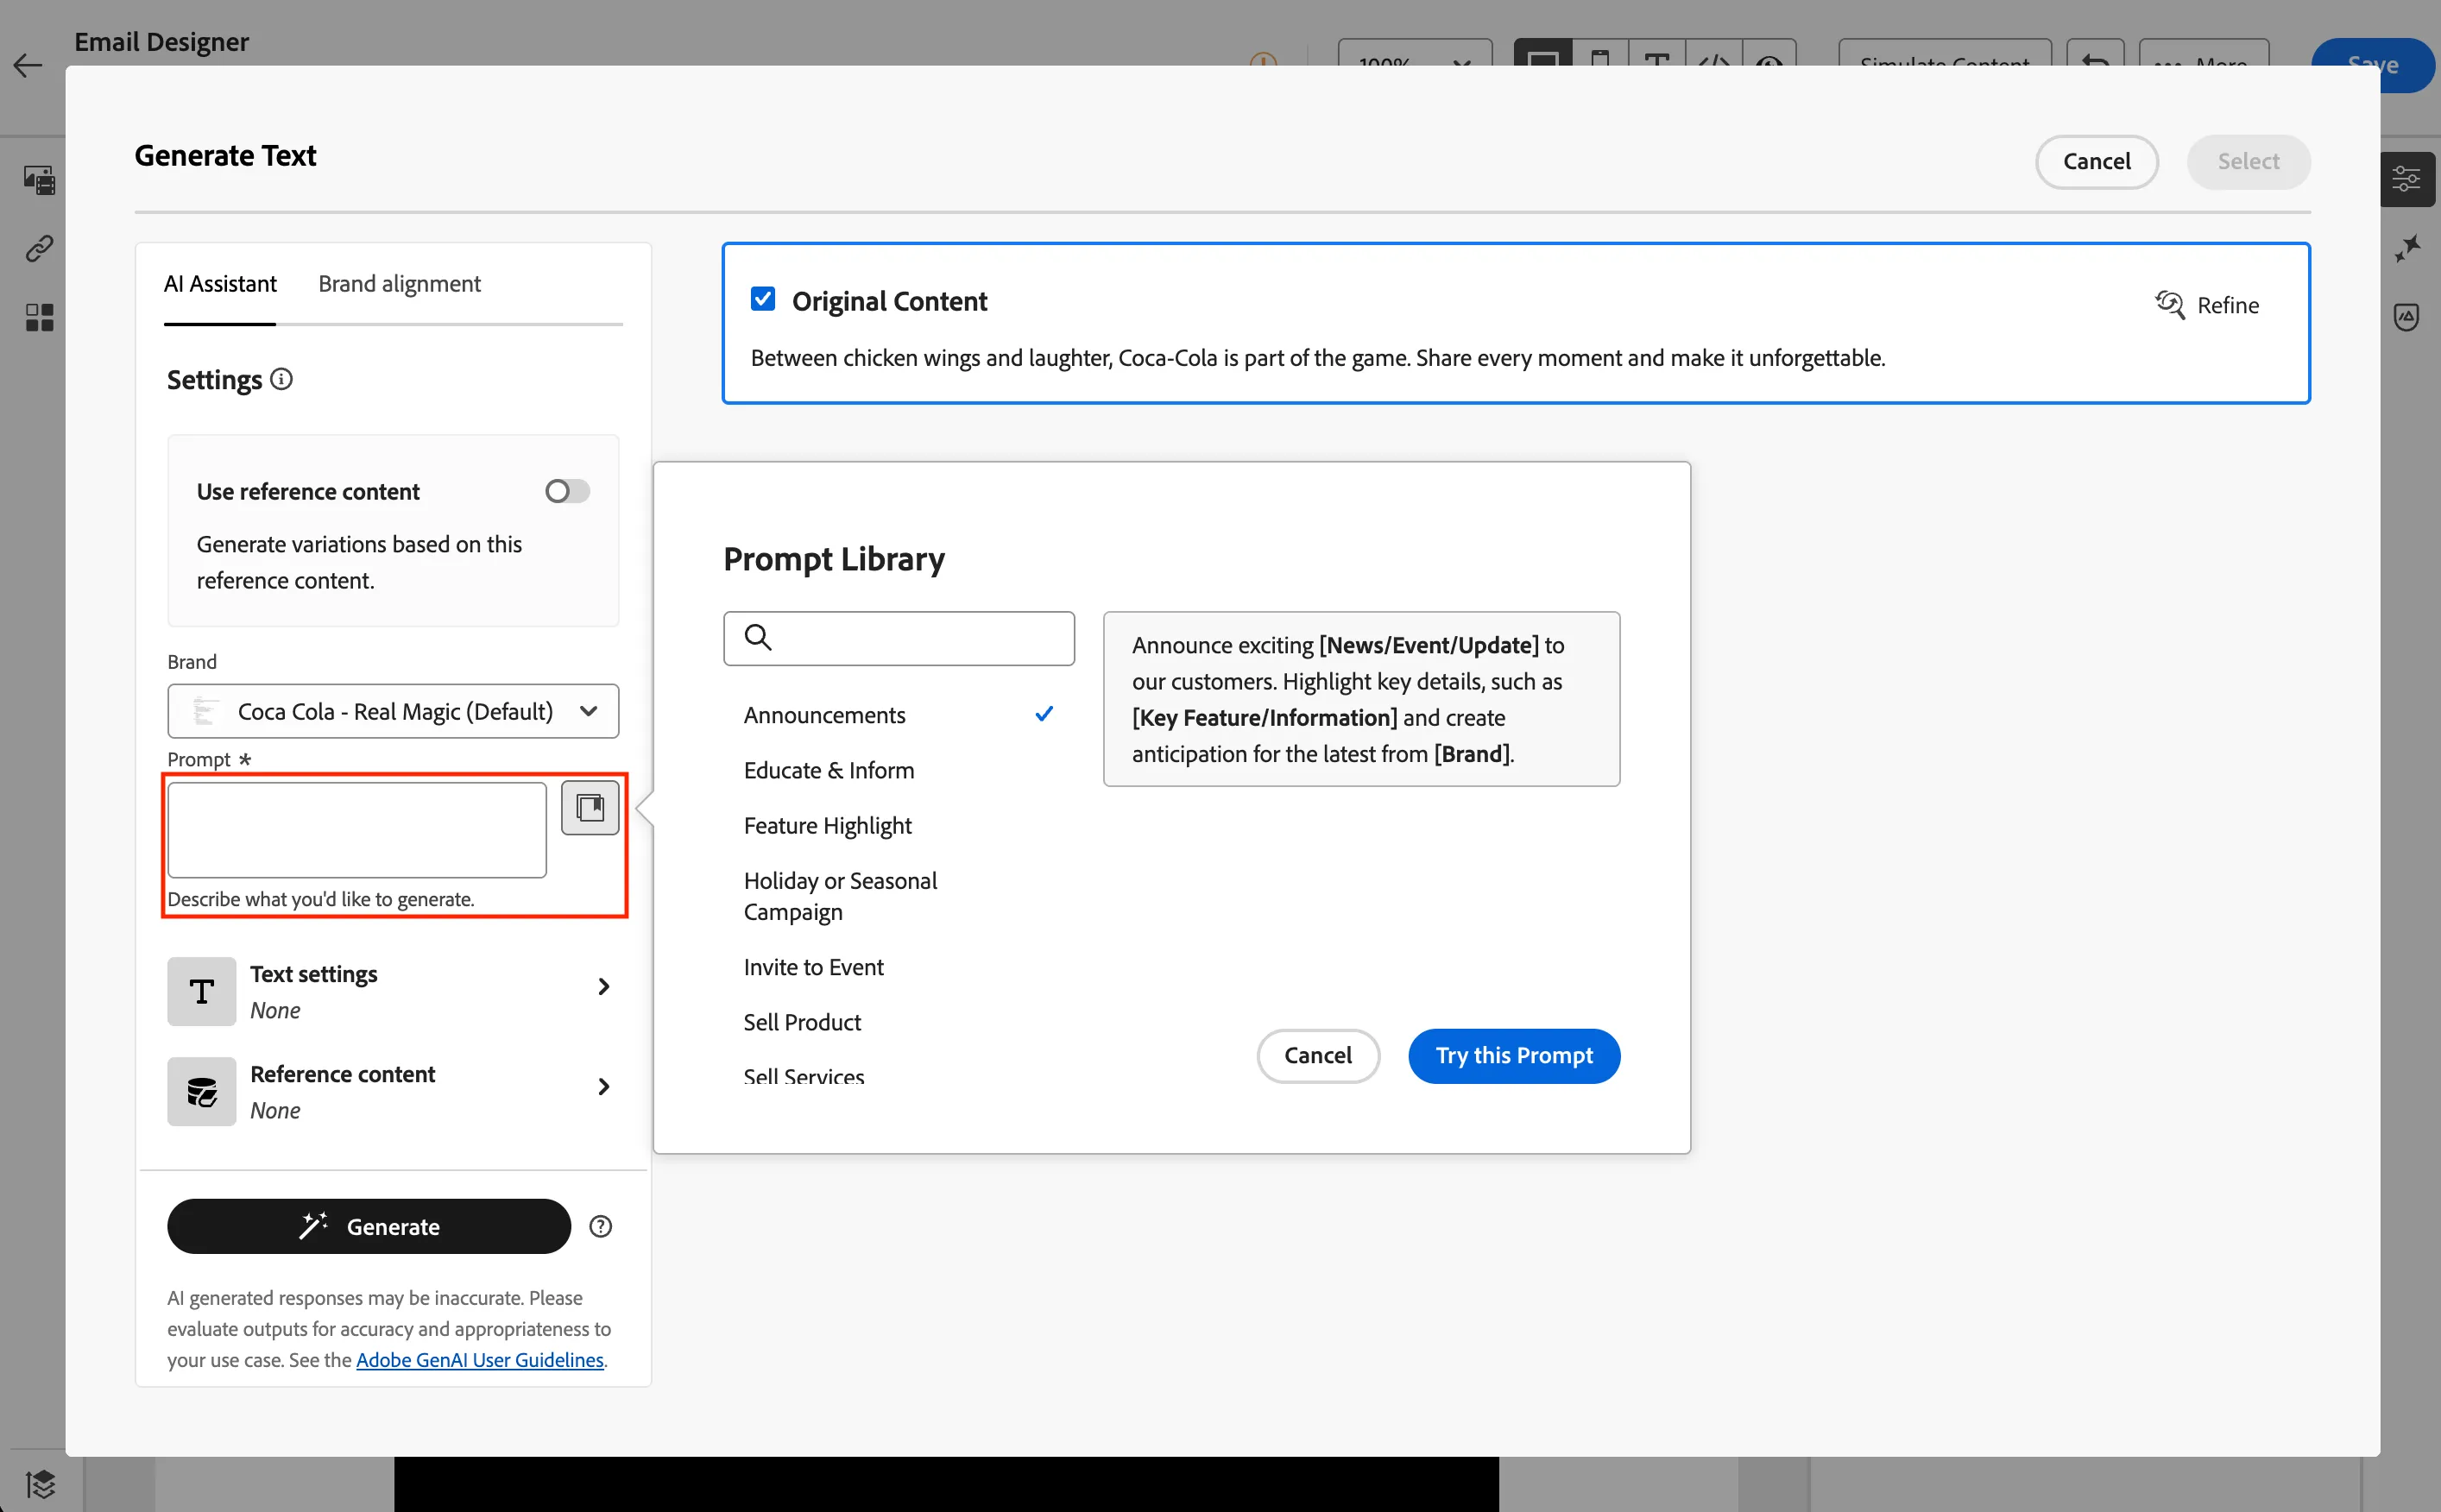Uncheck the Original Content checkbox

coord(763,299)
